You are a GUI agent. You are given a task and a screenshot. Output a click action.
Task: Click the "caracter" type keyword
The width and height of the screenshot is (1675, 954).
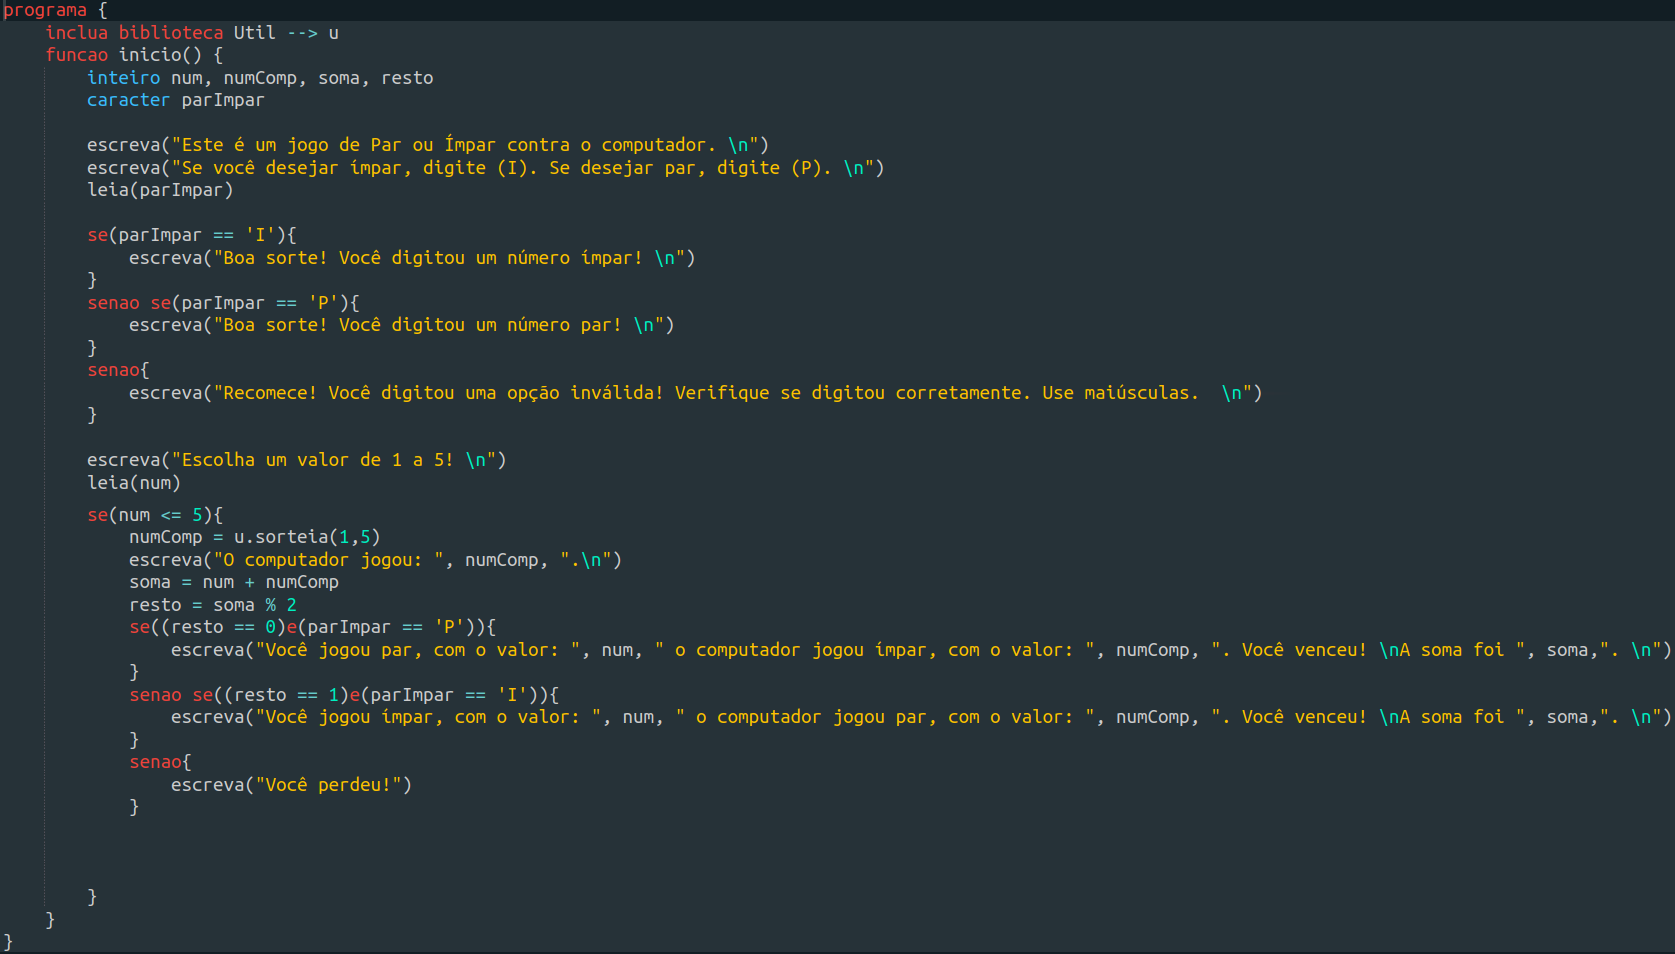tap(128, 100)
